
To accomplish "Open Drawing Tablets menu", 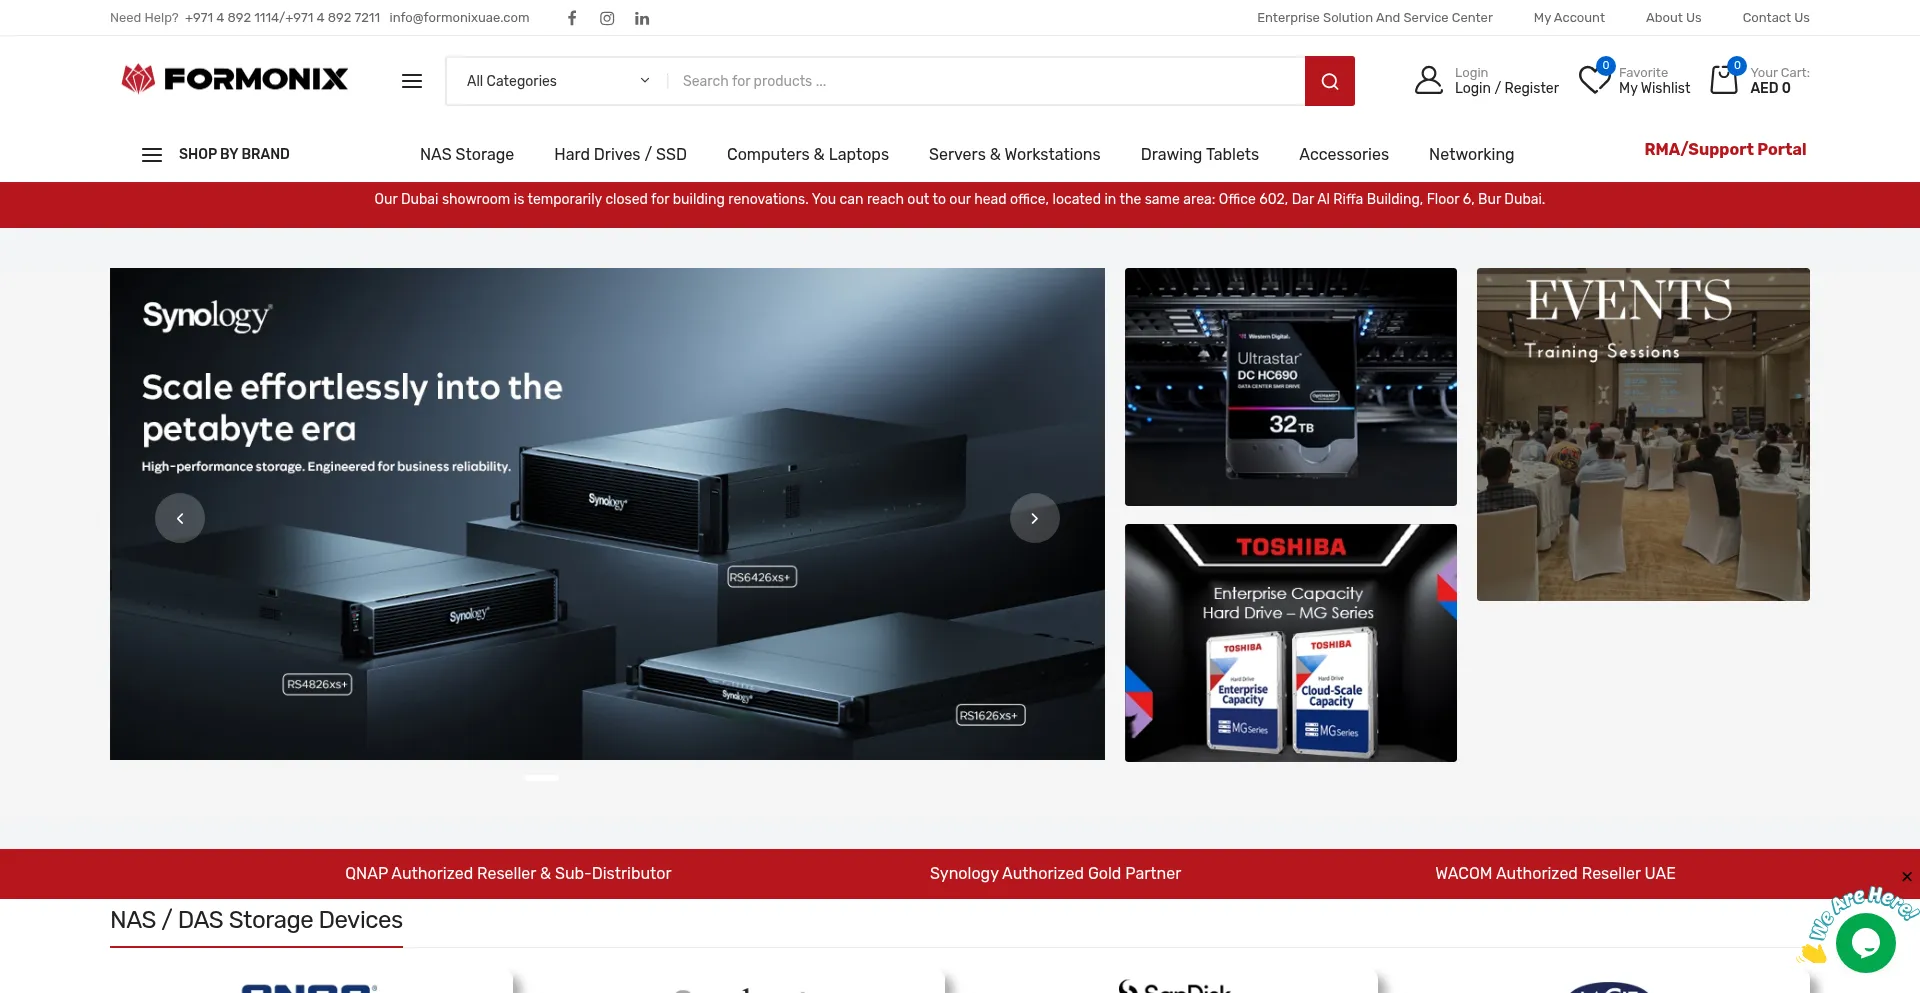I will point(1199,154).
